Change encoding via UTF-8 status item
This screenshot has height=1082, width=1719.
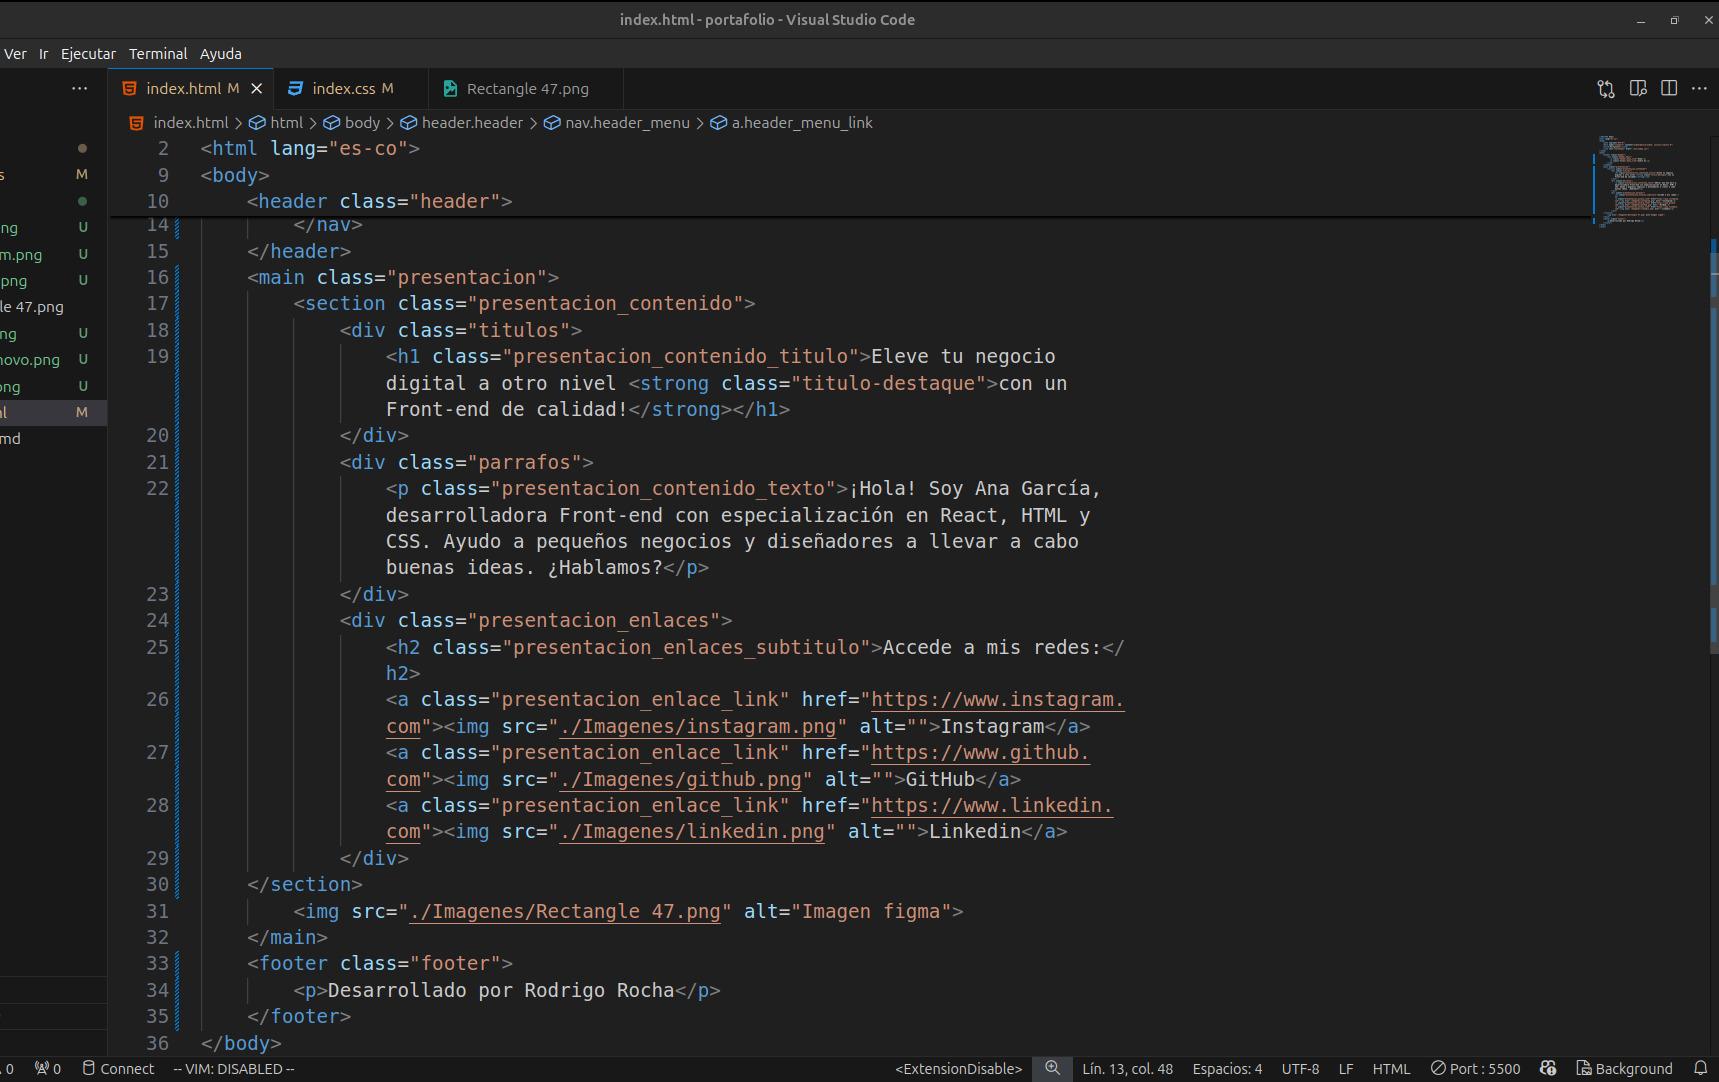[x=1300, y=1068]
